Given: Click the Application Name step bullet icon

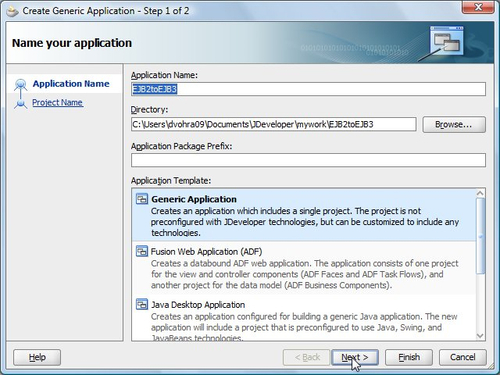Looking at the screenshot, I should (x=21, y=84).
